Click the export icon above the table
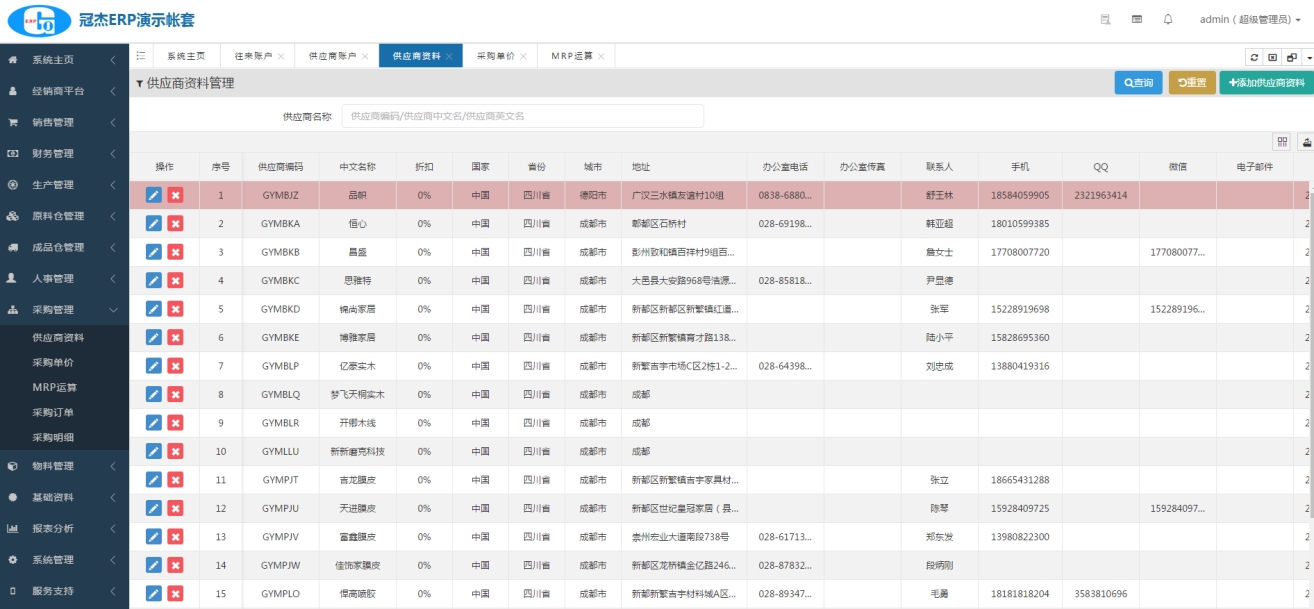Screen dimensions: 1314x609 click(1305, 142)
